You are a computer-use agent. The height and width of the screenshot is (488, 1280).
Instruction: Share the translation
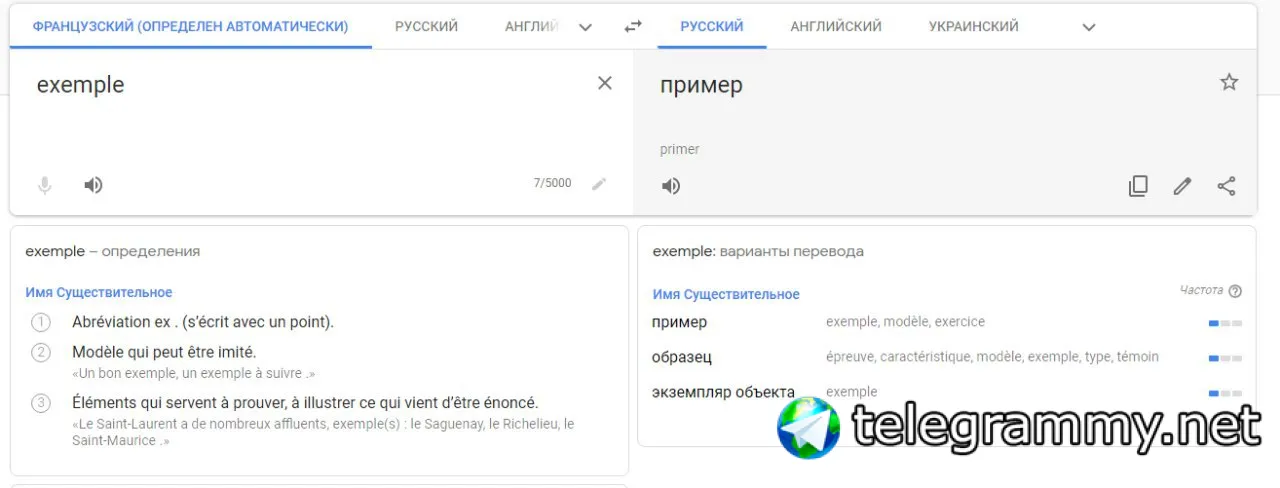pyautogui.click(x=1227, y=186)
